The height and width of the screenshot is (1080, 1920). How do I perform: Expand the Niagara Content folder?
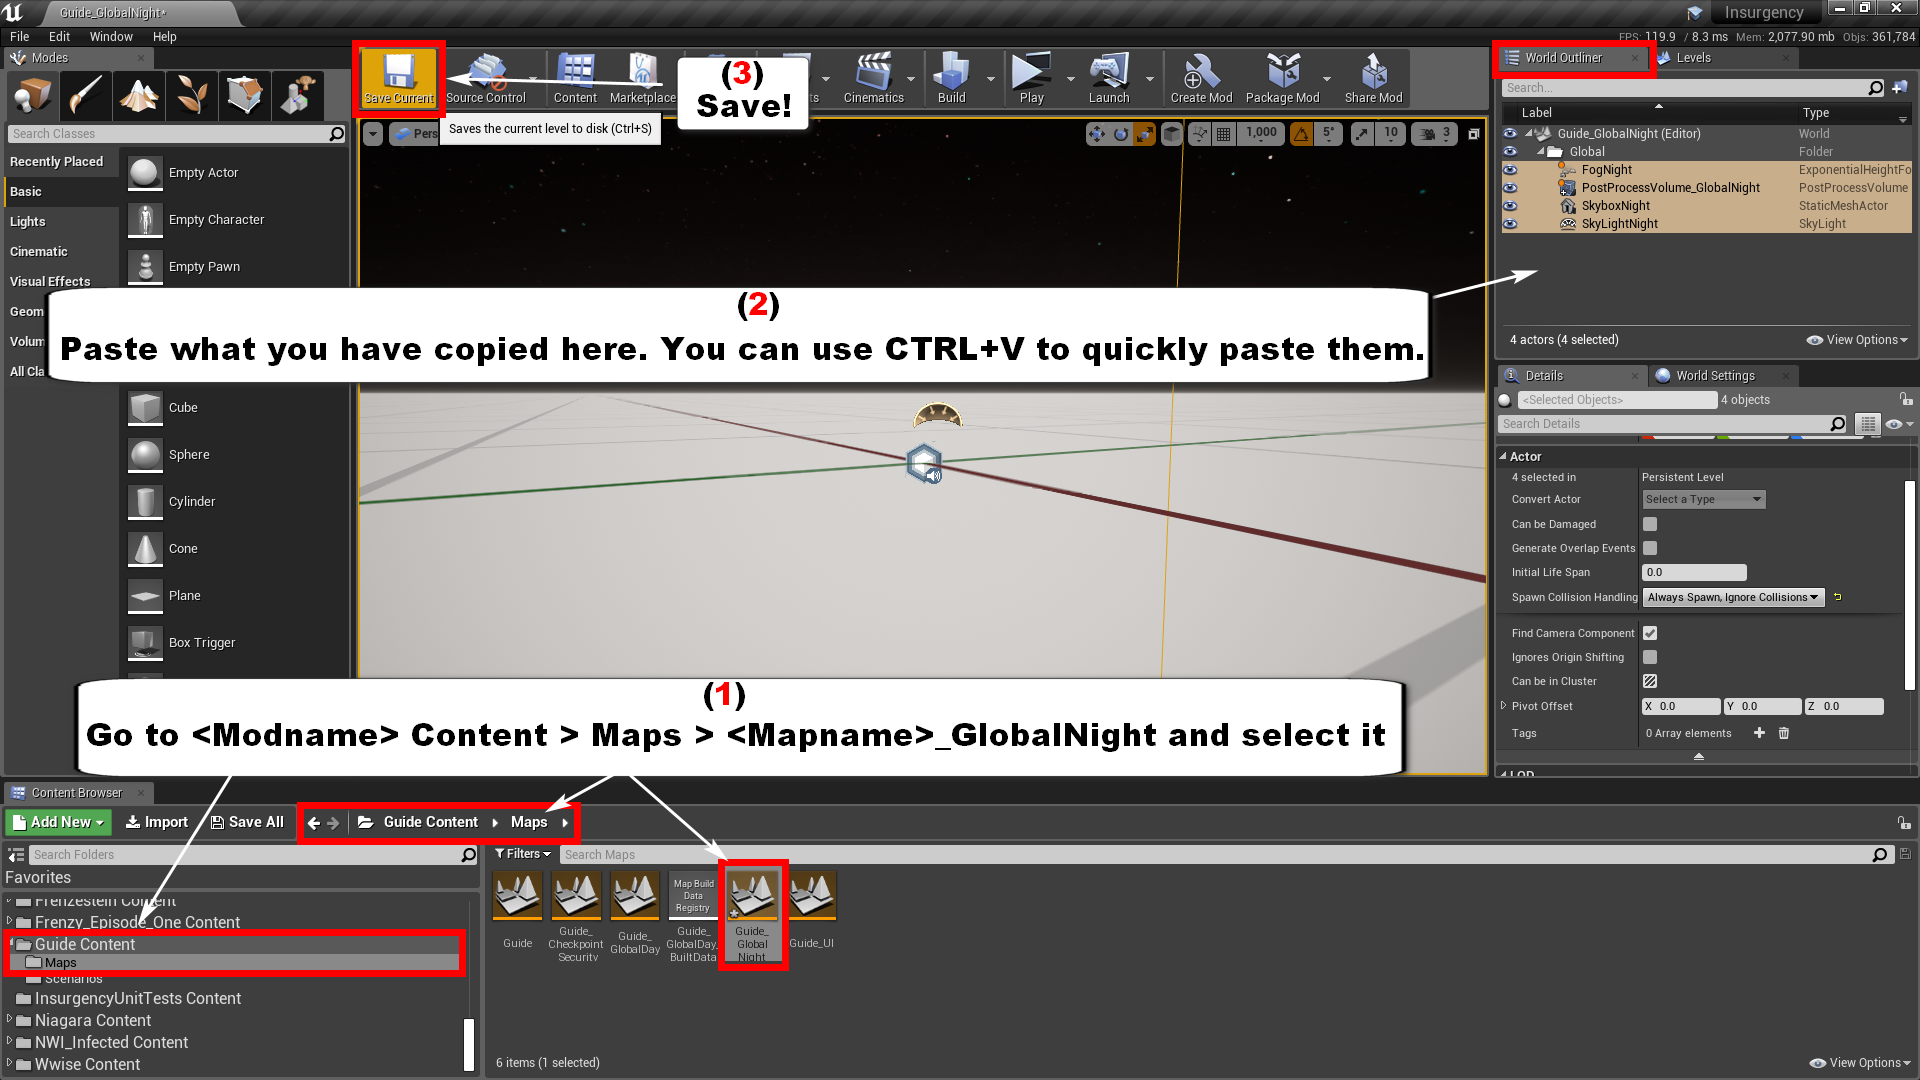[x=9, y=1020]
